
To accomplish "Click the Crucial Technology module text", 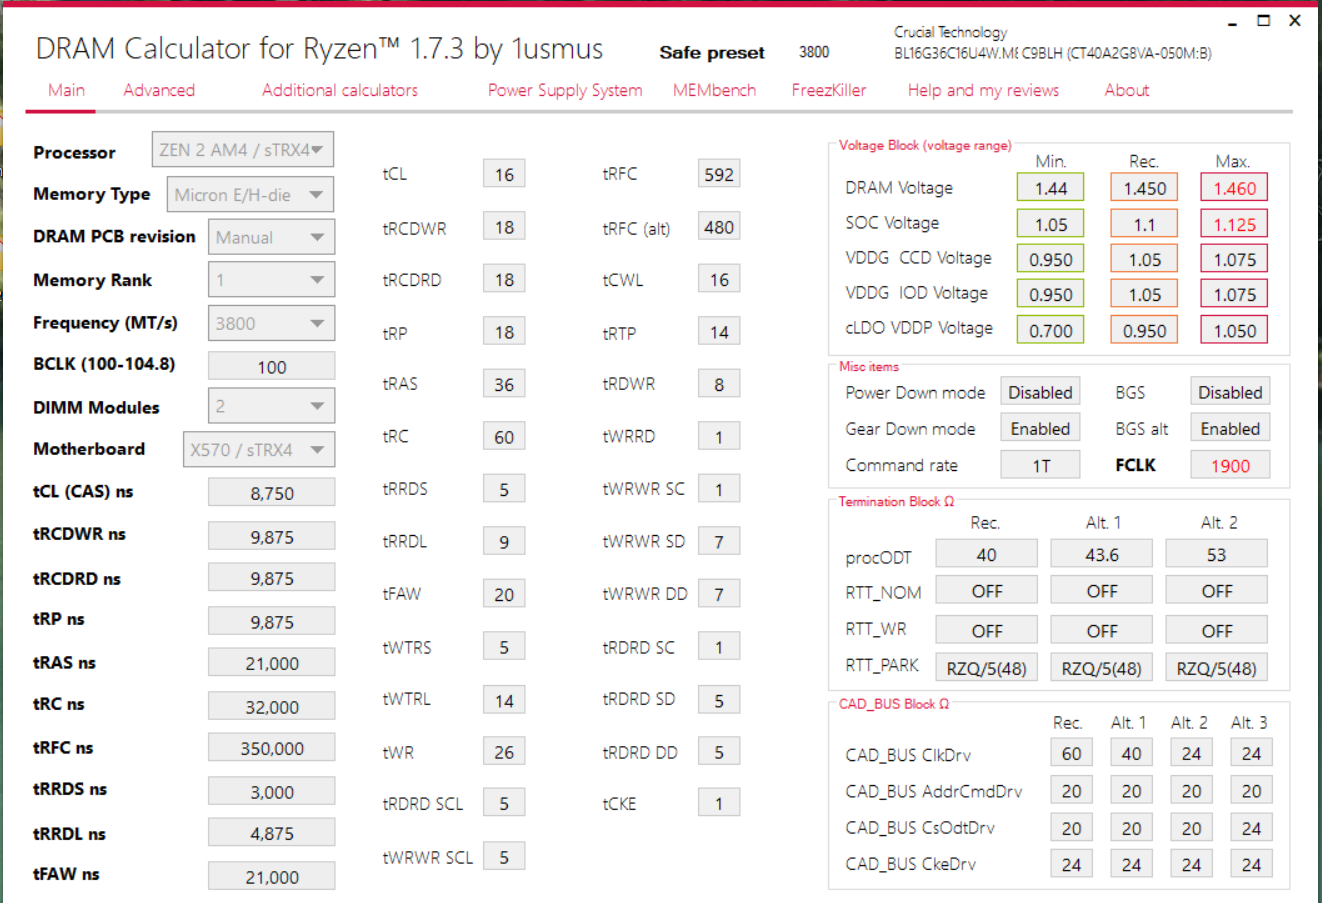I will point(950,32).
